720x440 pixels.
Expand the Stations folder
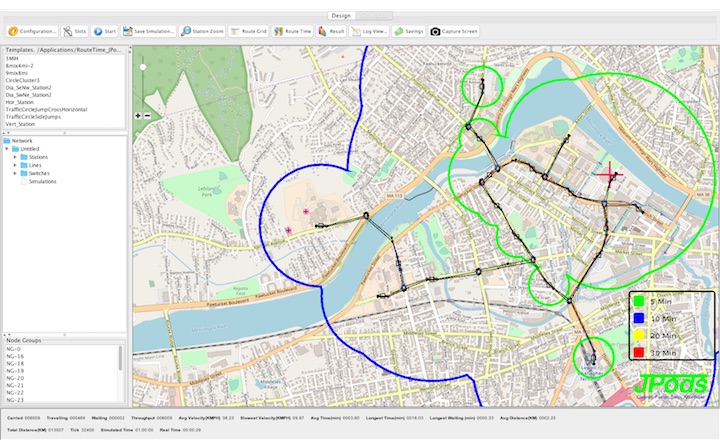click(16, 158)
